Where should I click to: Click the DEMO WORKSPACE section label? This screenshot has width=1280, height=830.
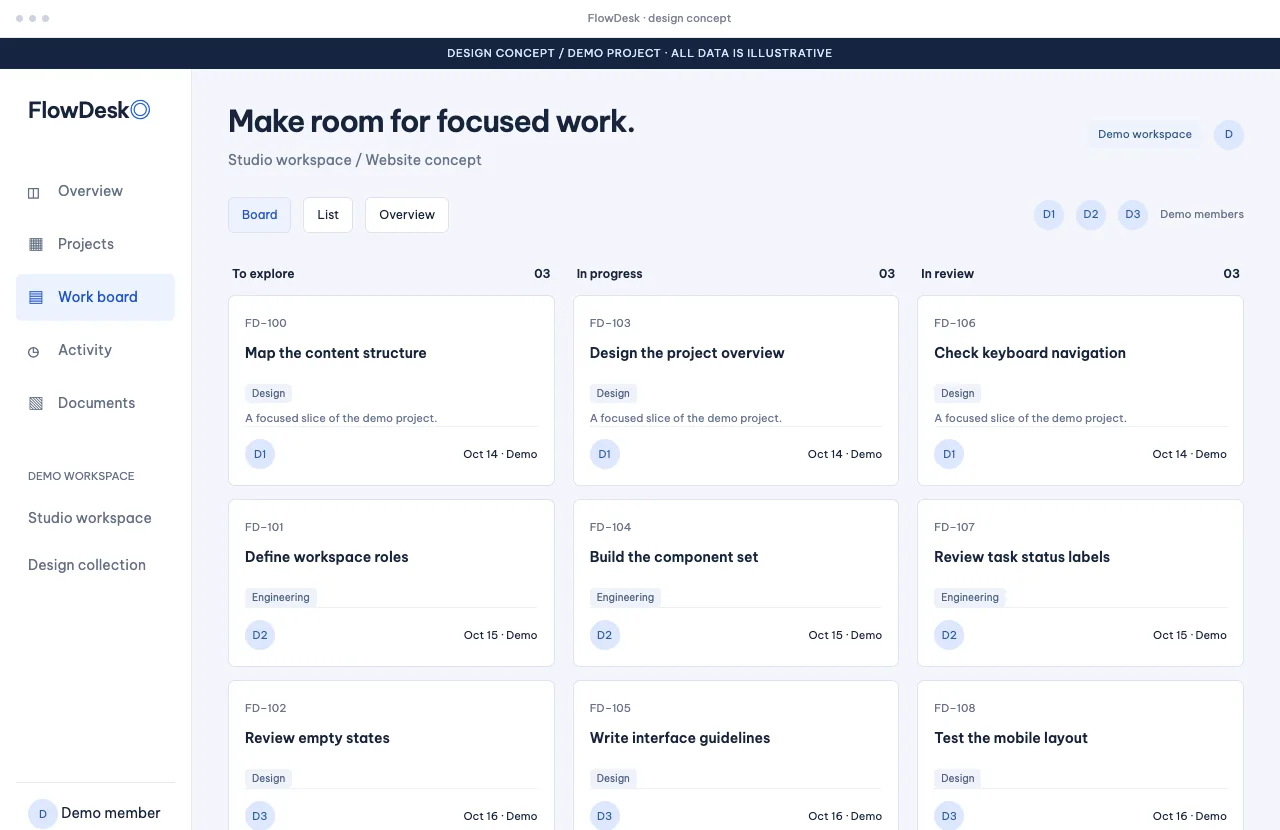click(x=81, y=476)
